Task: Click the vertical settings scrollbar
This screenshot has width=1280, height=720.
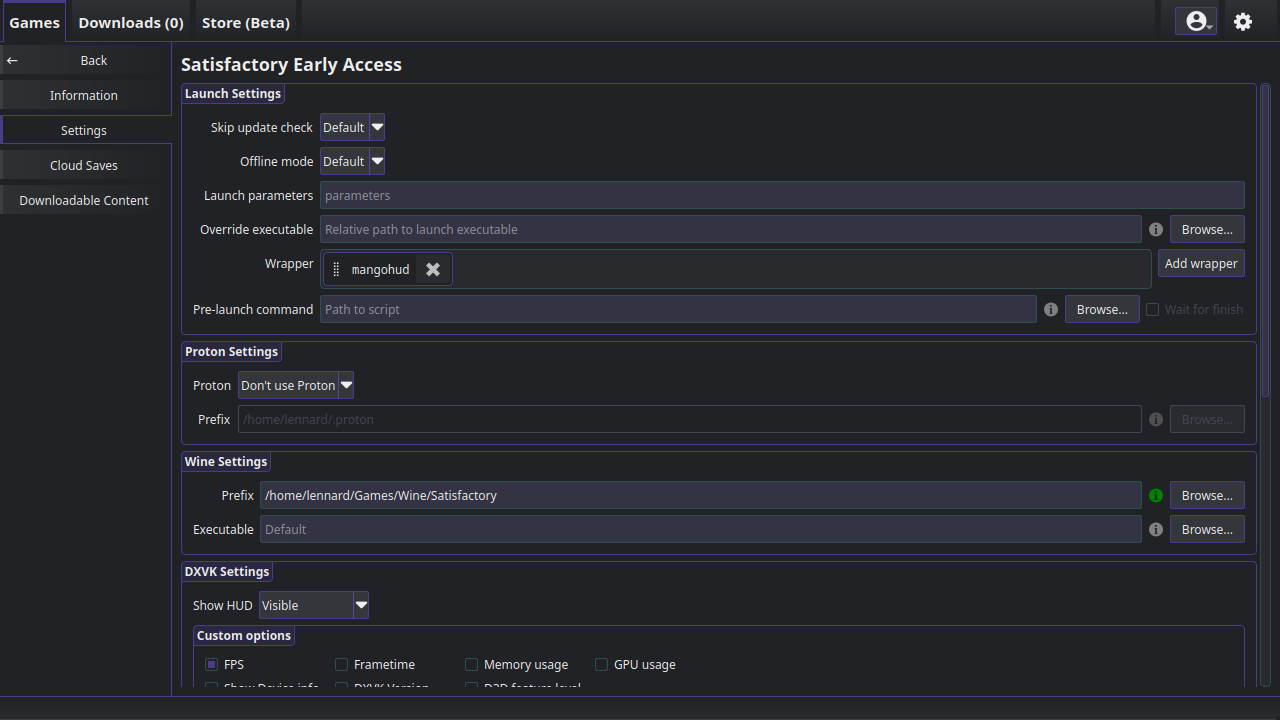Action: tap(1265, 240)
